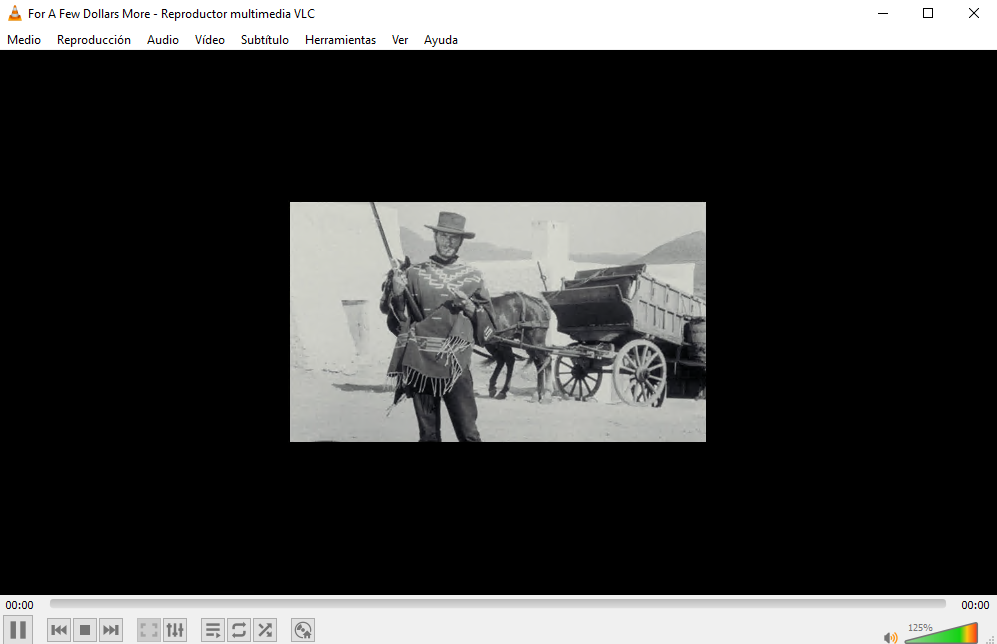Open the Vídeo menu
The height and width of the screenshot is (644, 997).
(x=210, y=39)
